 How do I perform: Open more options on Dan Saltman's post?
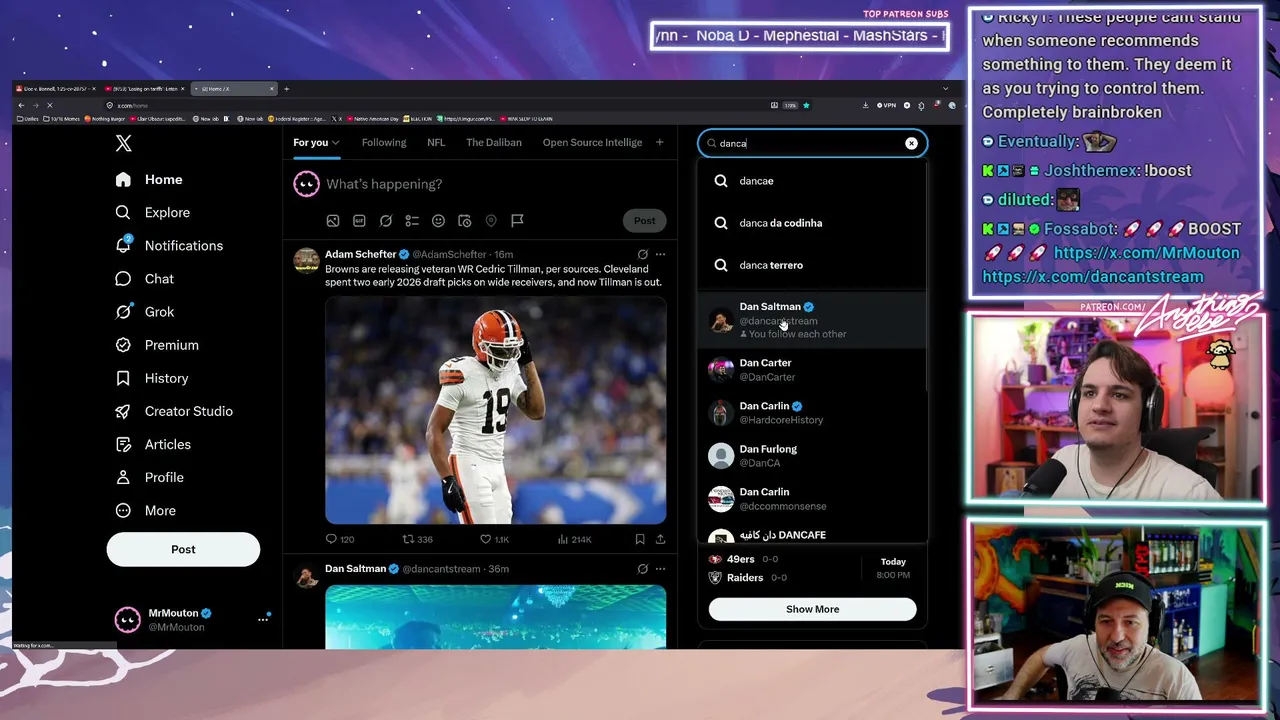pos(660,569)
